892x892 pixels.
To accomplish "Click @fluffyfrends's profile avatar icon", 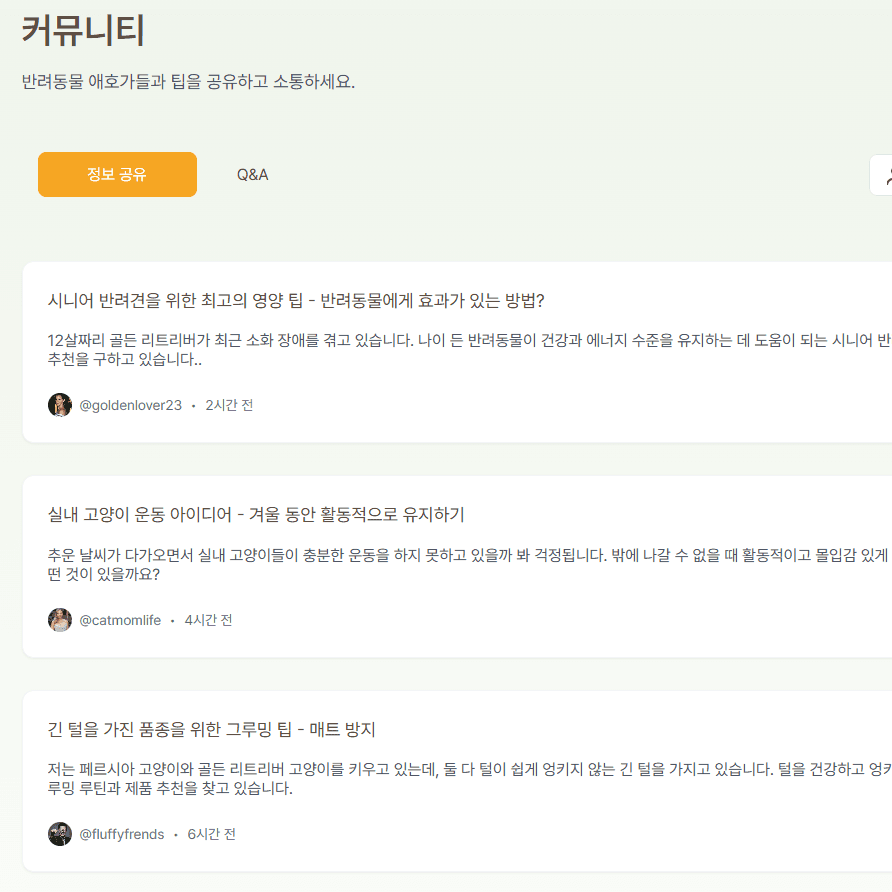I will [x=60, y=833].
